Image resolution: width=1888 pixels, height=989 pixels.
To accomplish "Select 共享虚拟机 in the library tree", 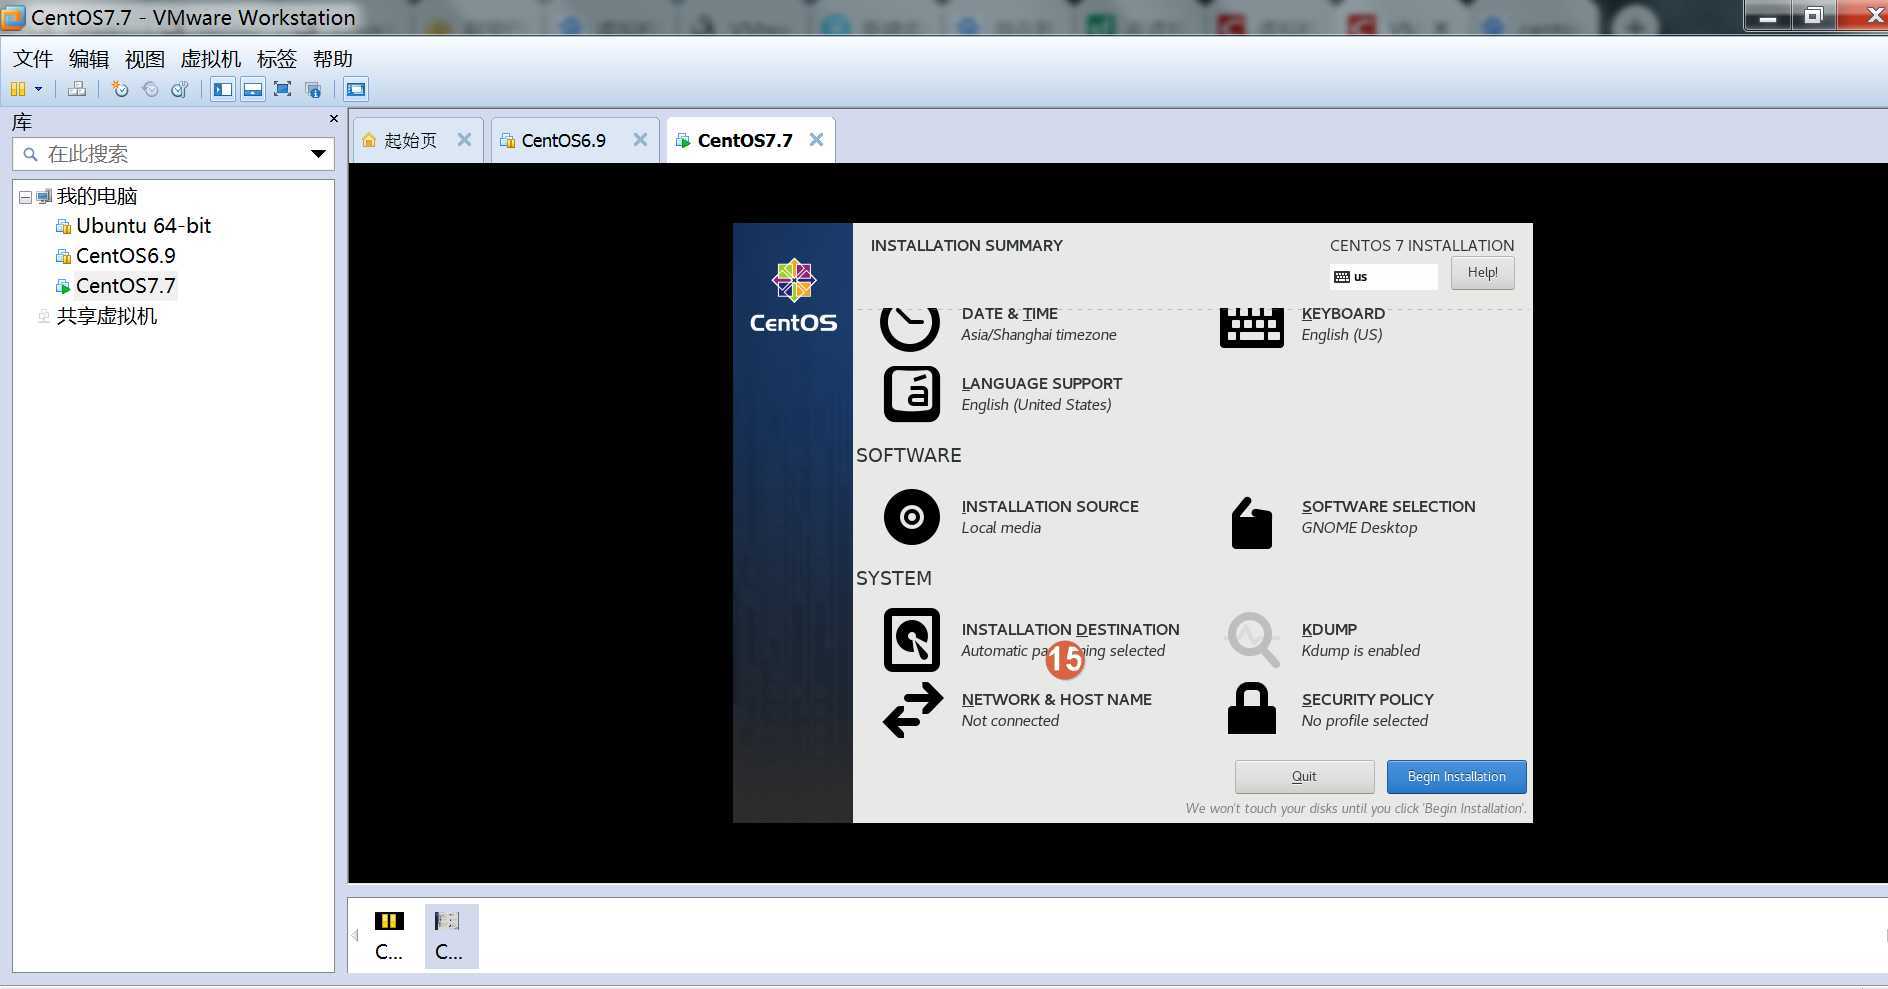I will point(106,316).
